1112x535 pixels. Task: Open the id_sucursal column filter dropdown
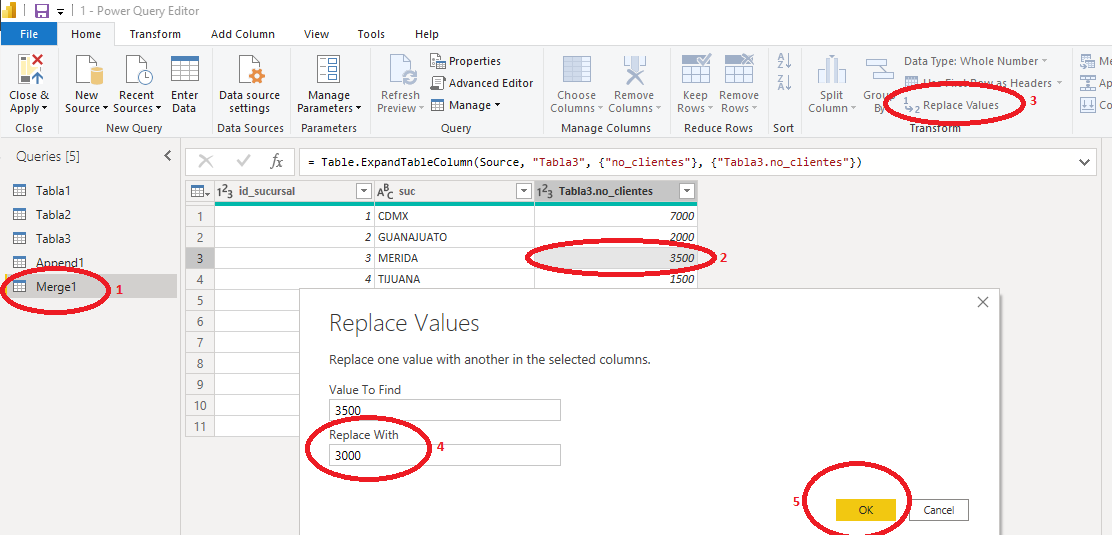[x=364, y=191]
